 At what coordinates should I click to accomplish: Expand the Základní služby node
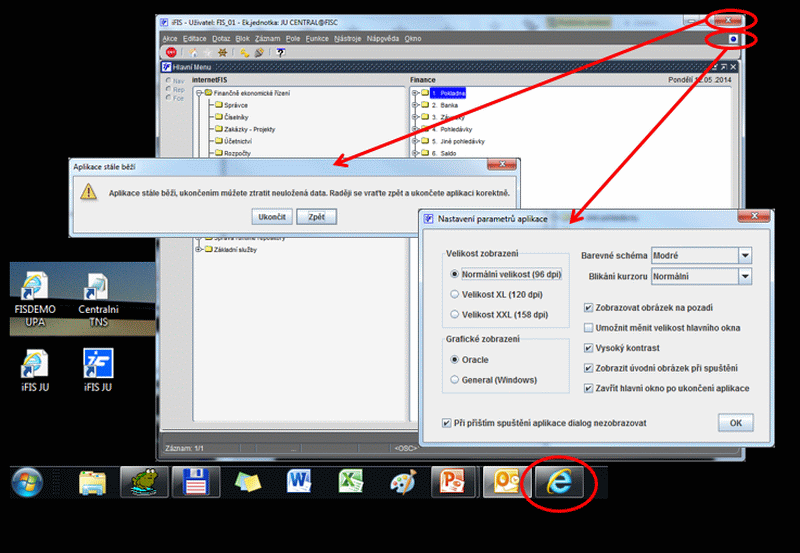[x=199, y=249]
